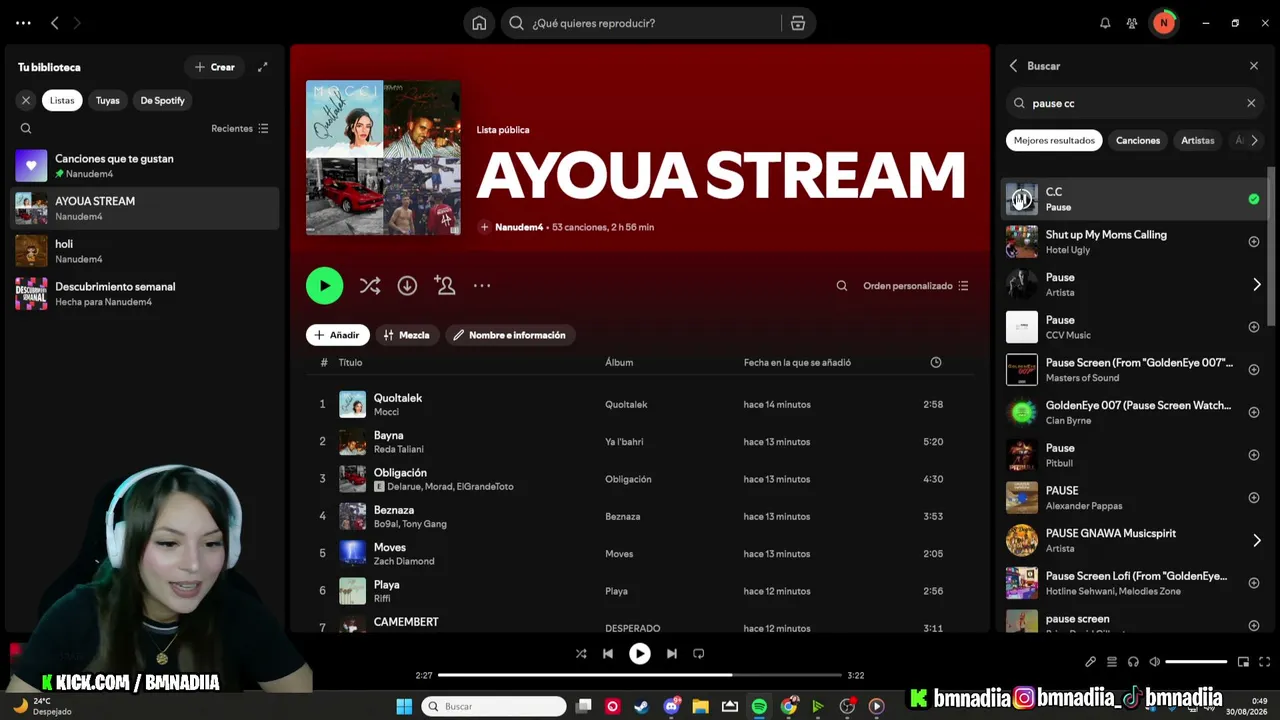Viewport: 1280px width, 720px height.
Task: Toggle shuffle in the bottom player bar
Action: click(581, 654)
